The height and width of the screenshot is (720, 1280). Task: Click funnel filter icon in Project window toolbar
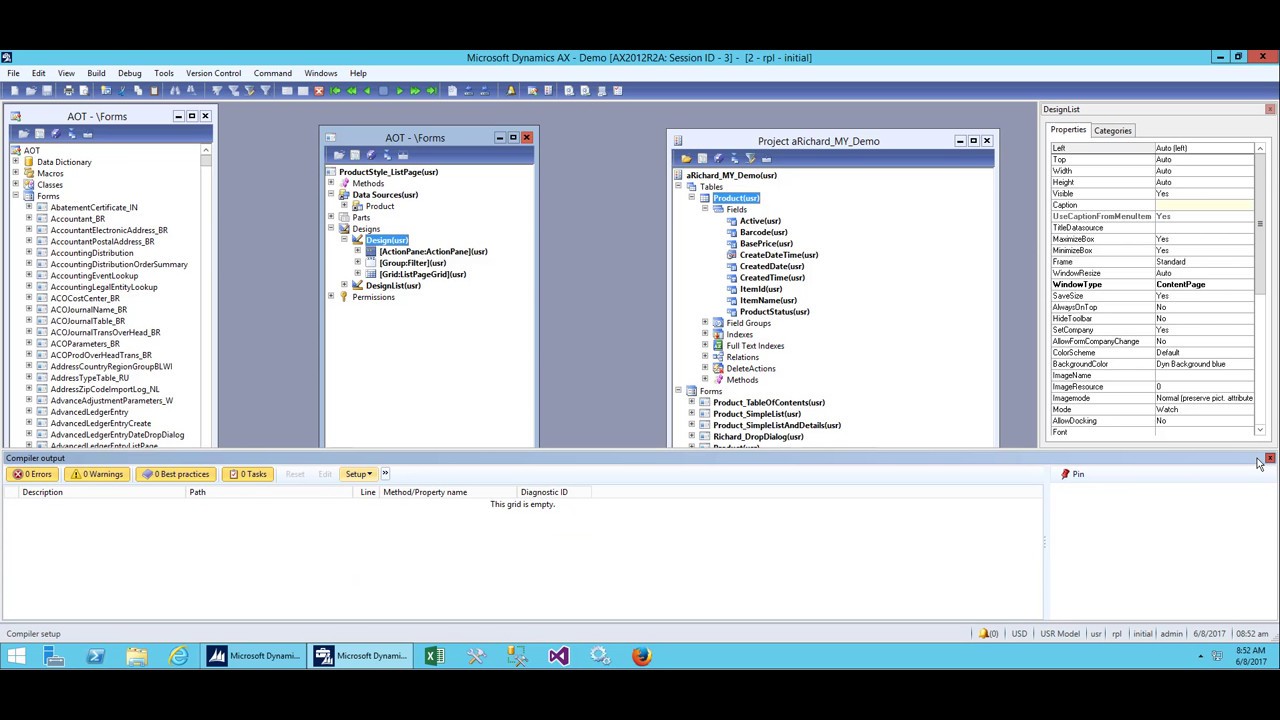pyautogui.click(x=750, y=158)
